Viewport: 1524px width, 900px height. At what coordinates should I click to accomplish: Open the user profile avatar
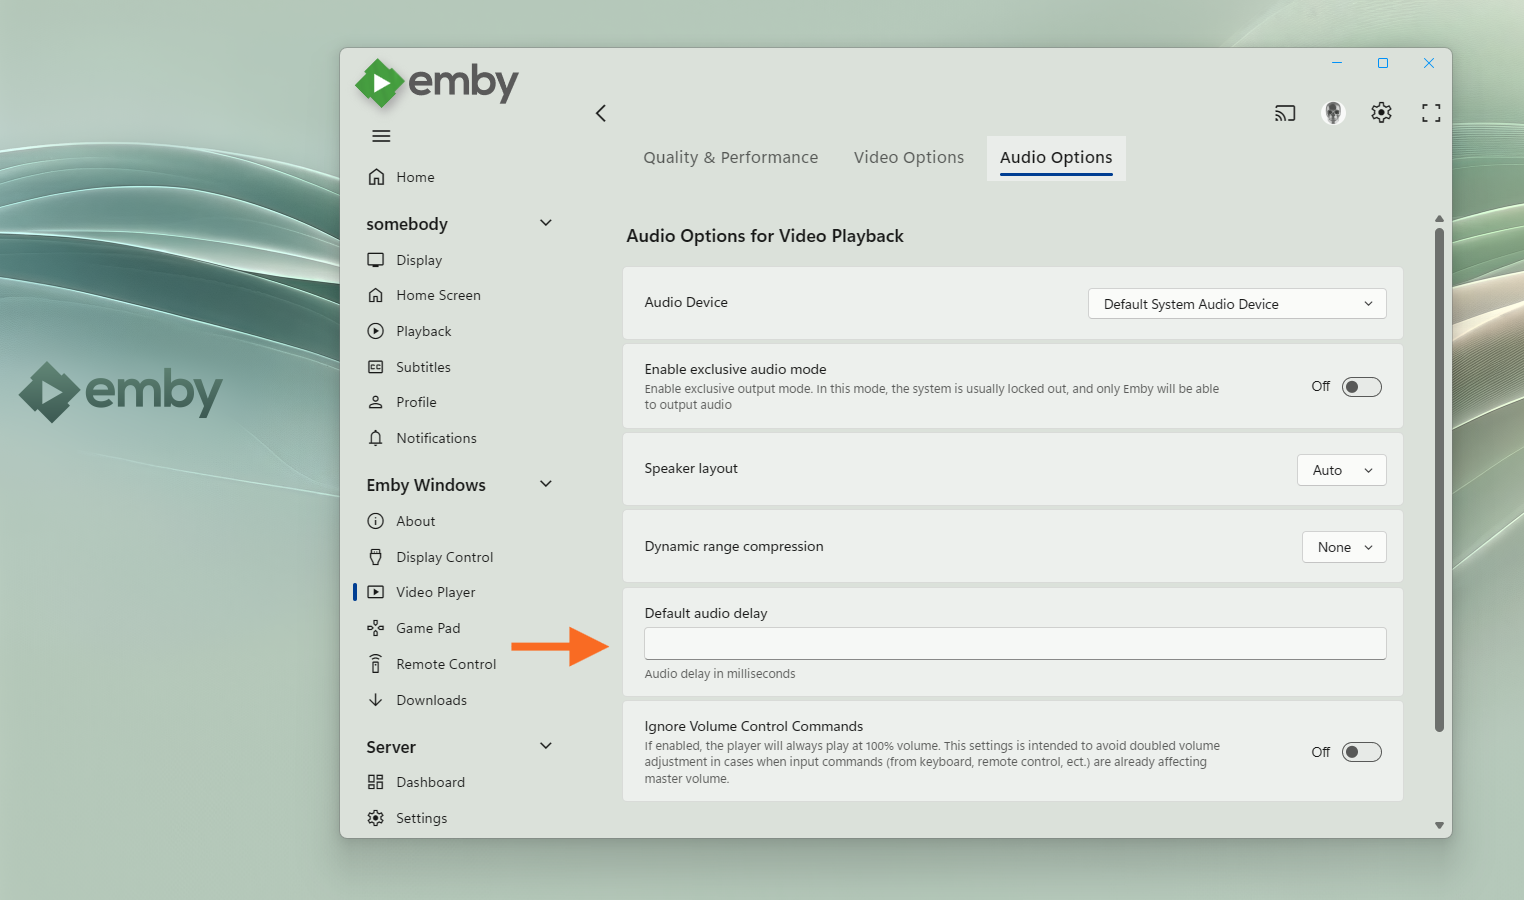coord(1332,113)
